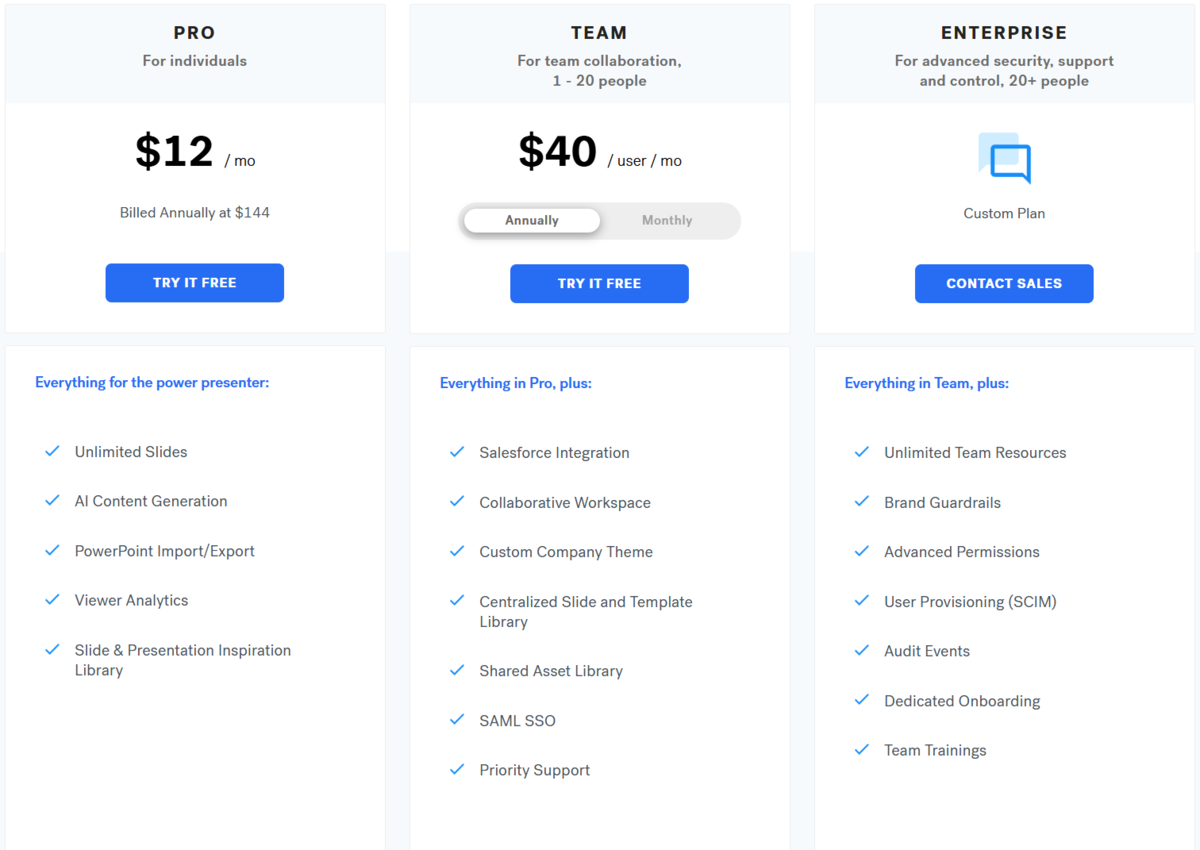Click 'Everything in Team, plus:' text

tap(927, 383)
